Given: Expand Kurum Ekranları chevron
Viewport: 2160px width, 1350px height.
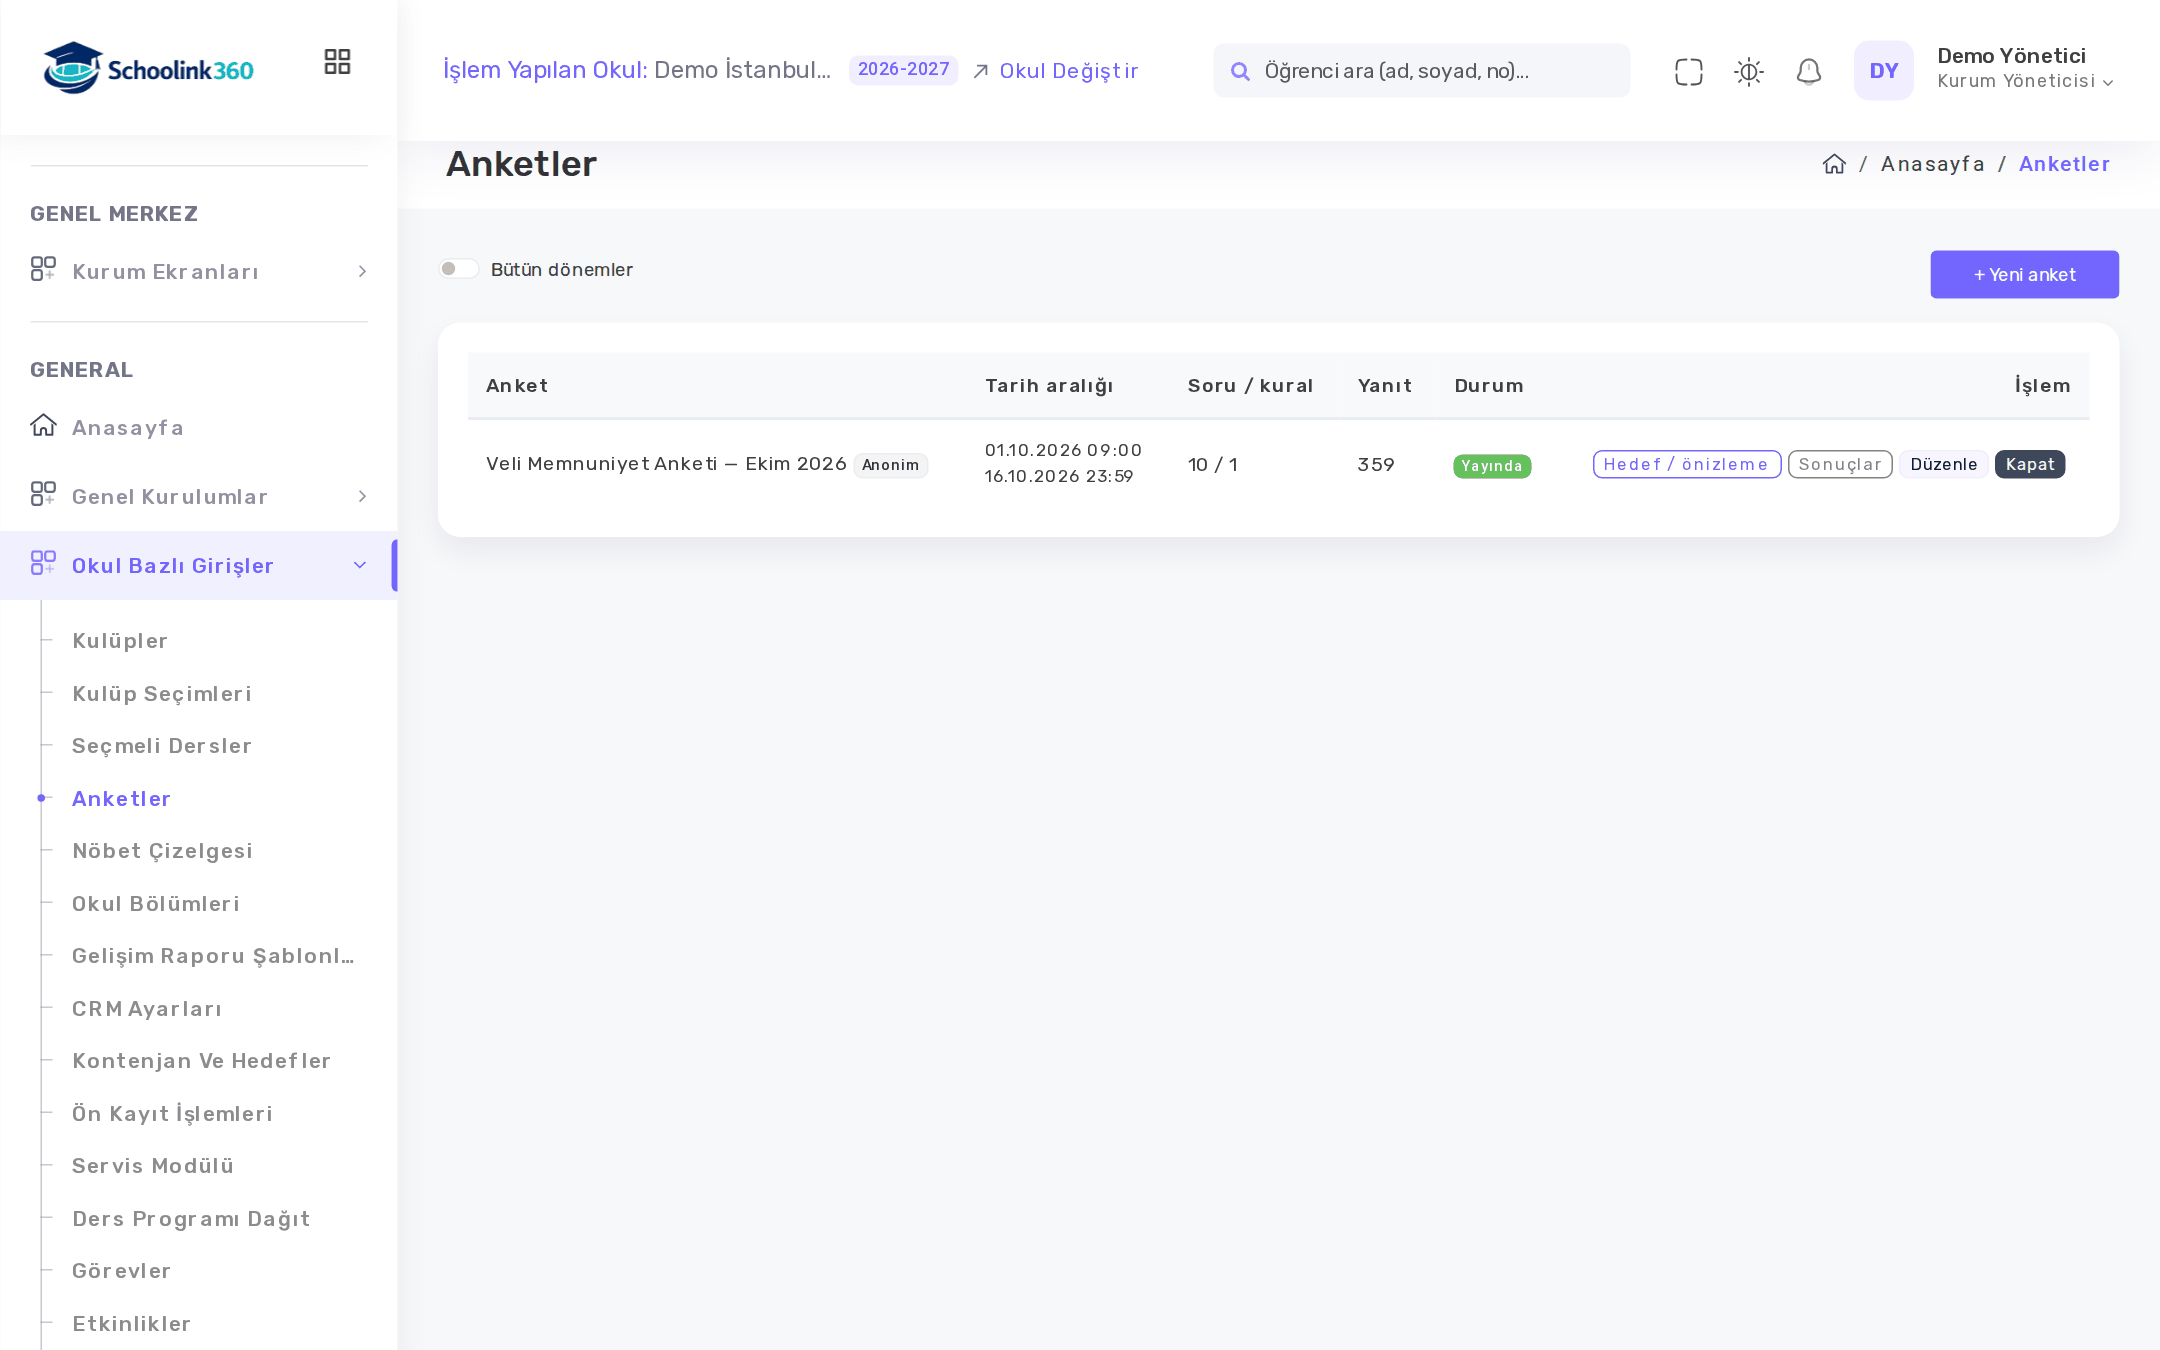Looking at the screenshot, I should click(x=362, y=272).
